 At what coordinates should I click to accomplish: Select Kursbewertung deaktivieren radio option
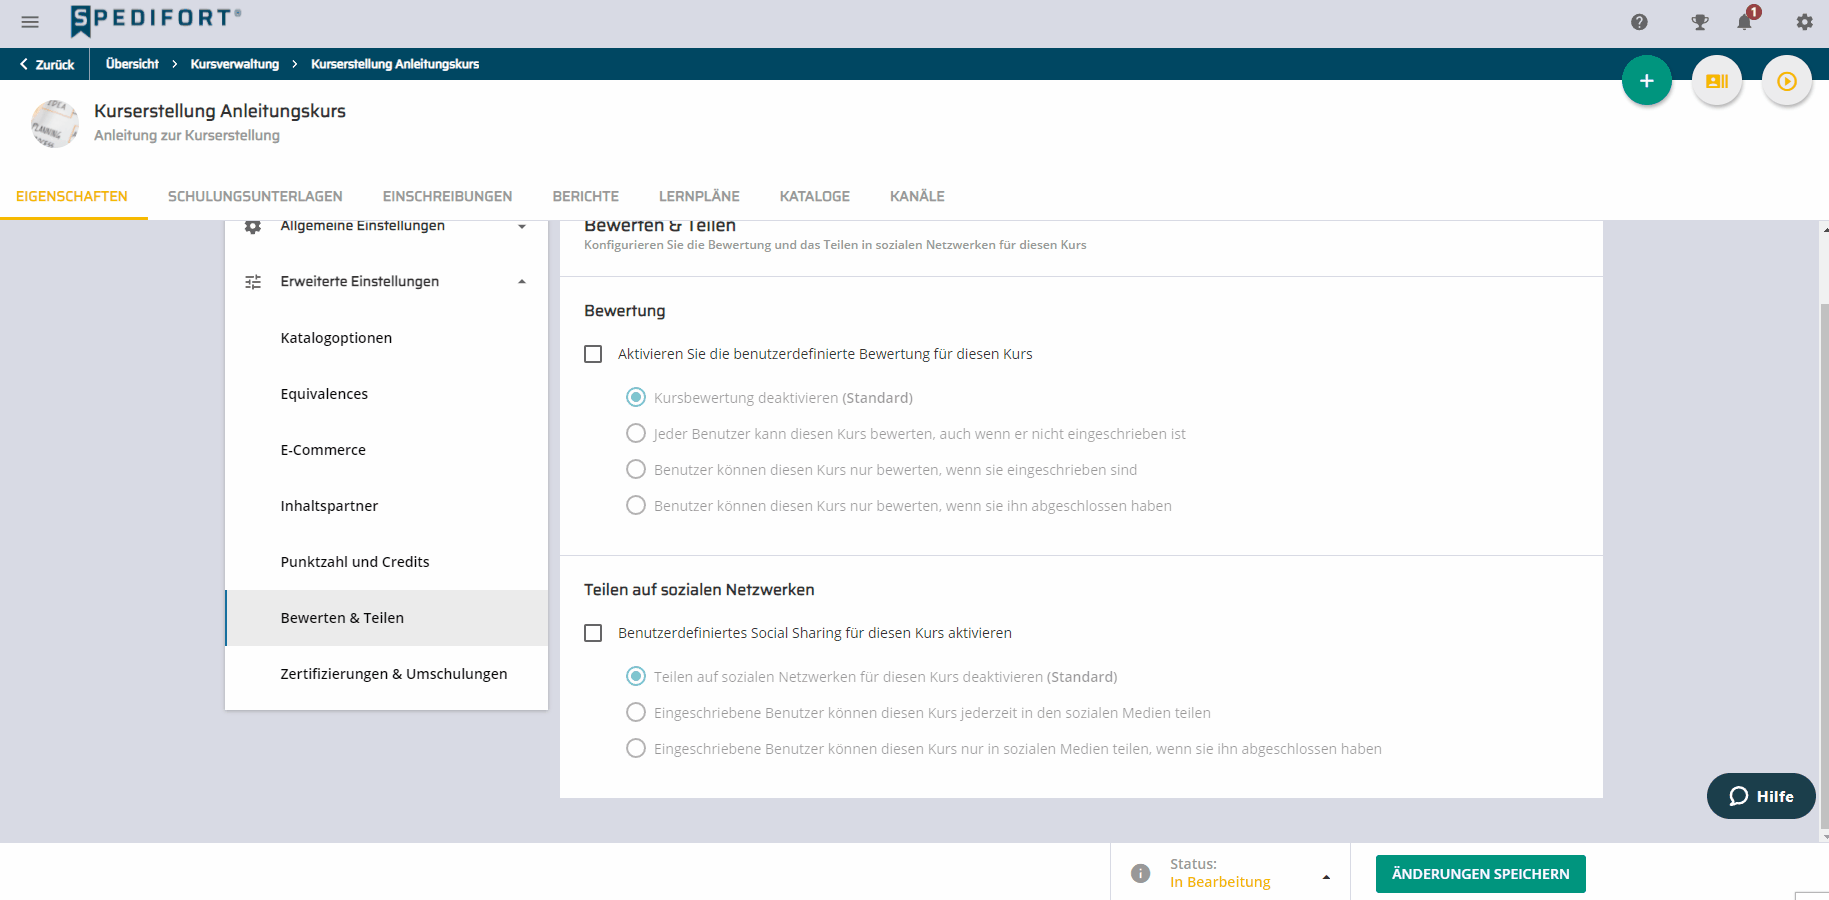636,398
